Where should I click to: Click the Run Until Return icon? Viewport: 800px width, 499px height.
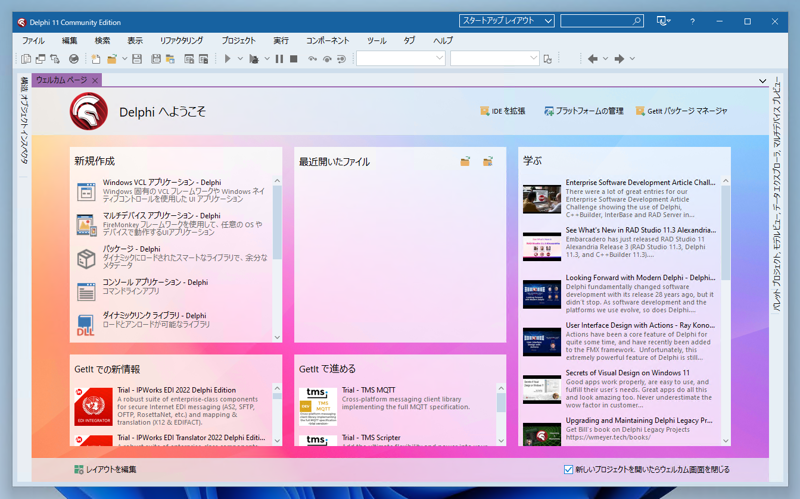341,59
